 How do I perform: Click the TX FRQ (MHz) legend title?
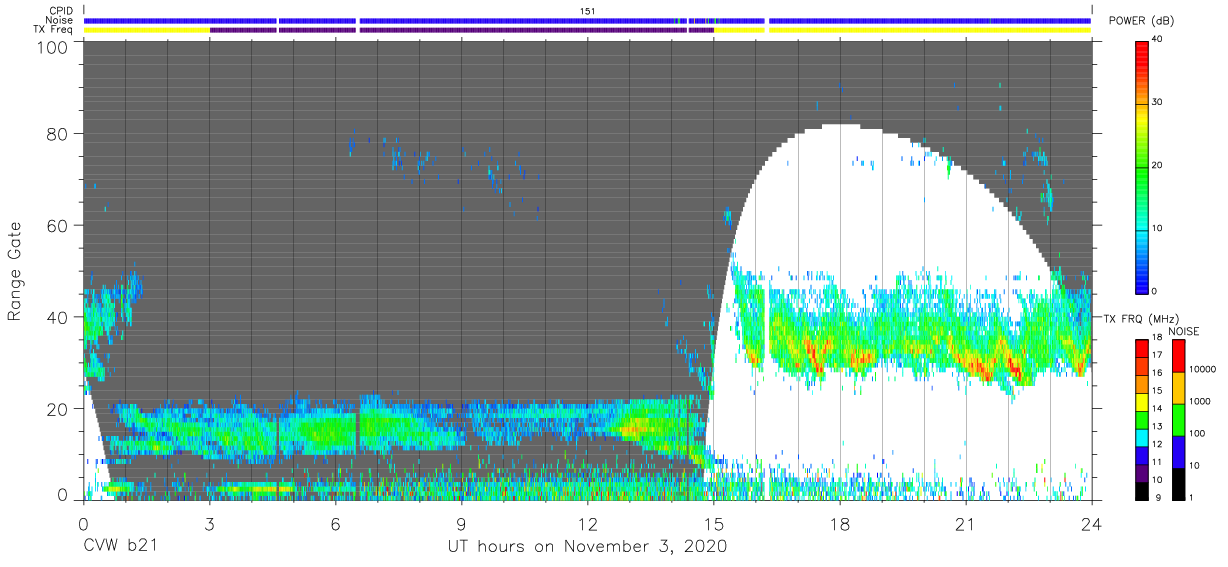1142,319
